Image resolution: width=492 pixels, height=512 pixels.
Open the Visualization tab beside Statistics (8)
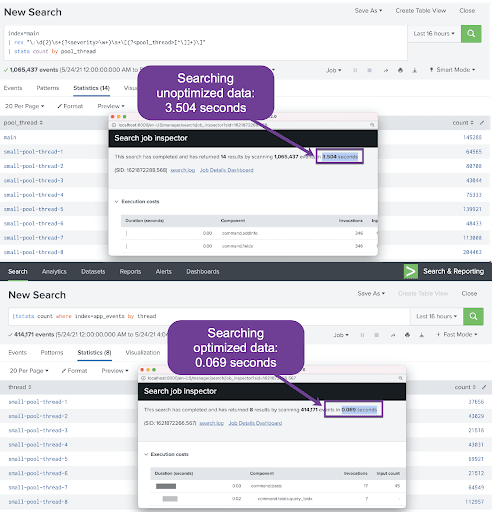click(x=143, y=353)
